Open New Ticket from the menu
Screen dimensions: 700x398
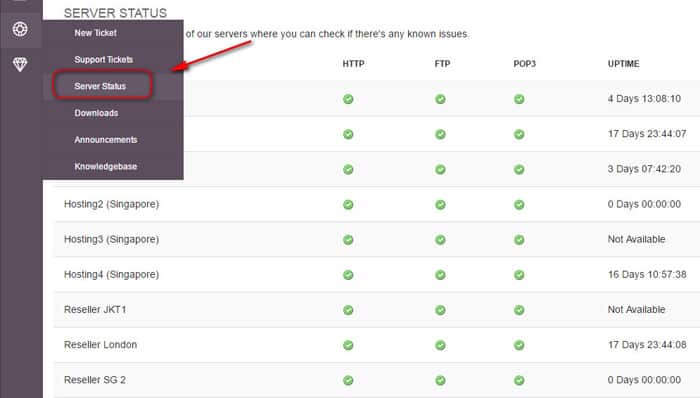96,33
